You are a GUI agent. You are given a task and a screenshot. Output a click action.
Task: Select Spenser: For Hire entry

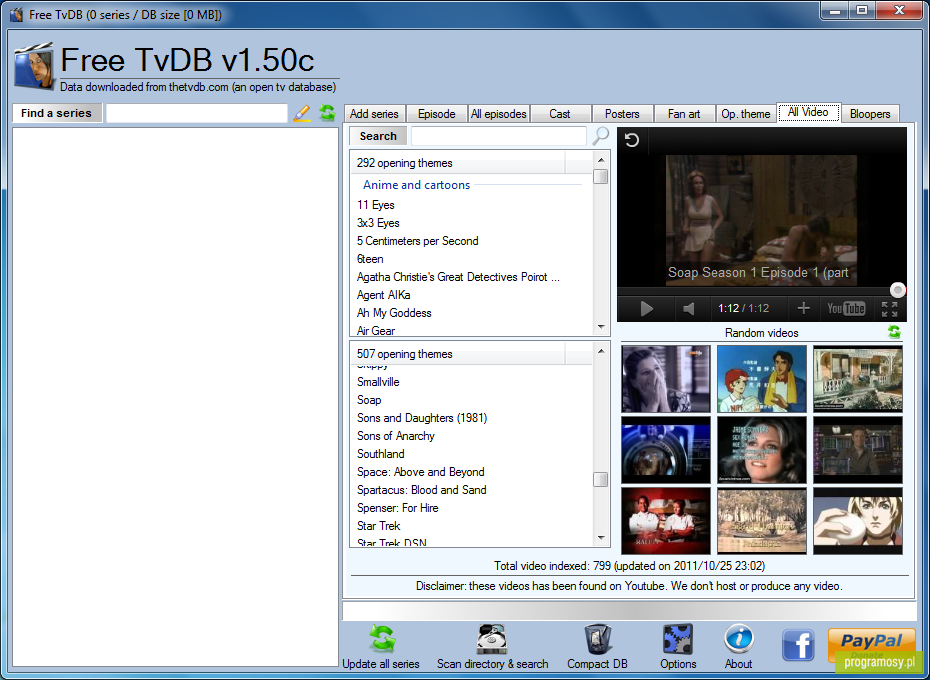397,507
